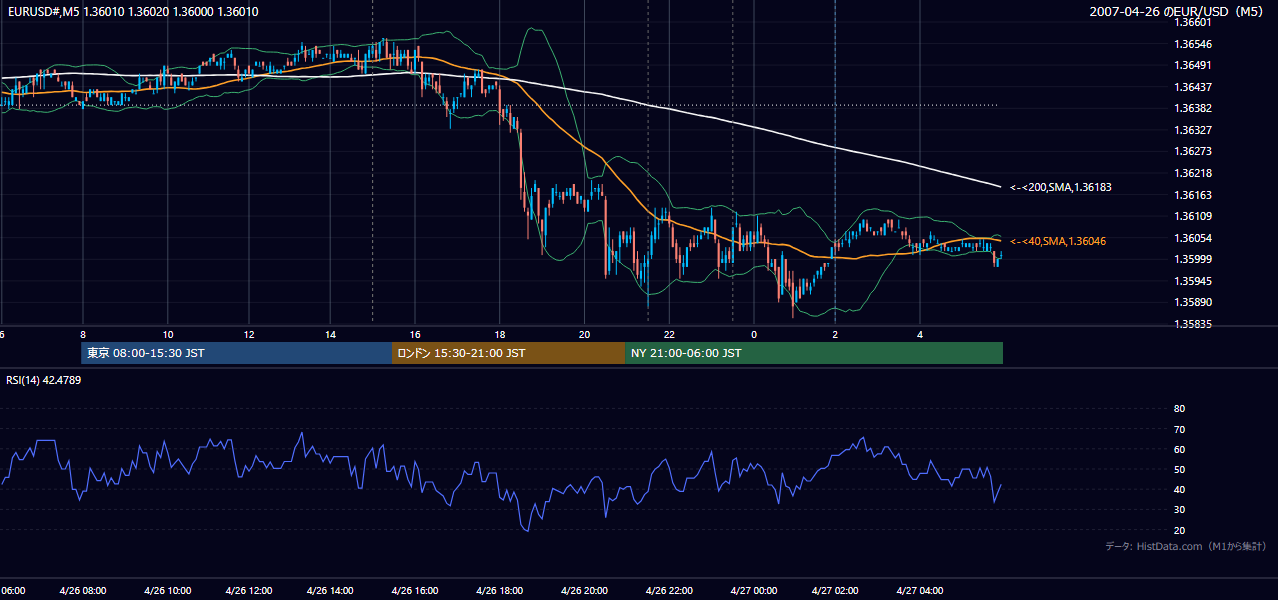The height and width of the screenshot is (600, 1278).
Task: Click hour label 18 under the price chart
Action: click(499, 334)
